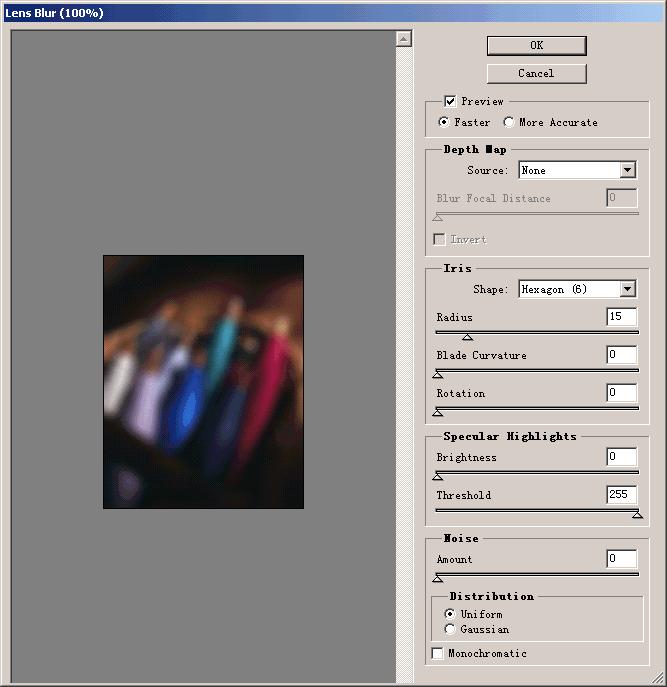The height and width of the screenshot is (687, 667).
Task: Click the Threshold input field
Action: tap(621, 495)
